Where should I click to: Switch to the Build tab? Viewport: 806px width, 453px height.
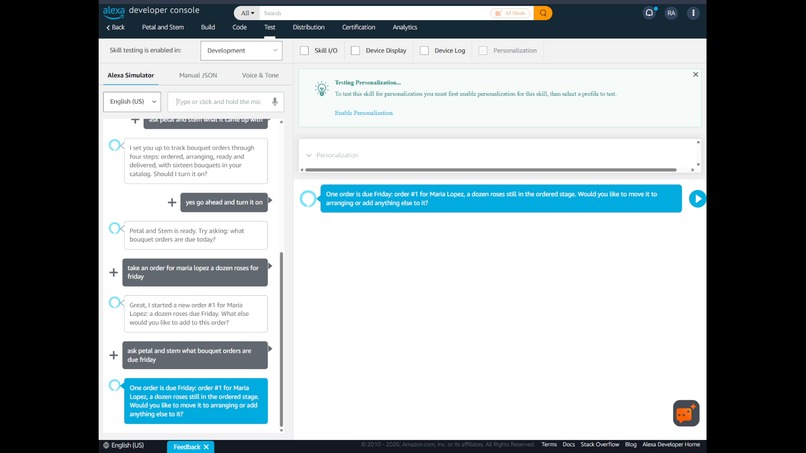coord(208,27)
